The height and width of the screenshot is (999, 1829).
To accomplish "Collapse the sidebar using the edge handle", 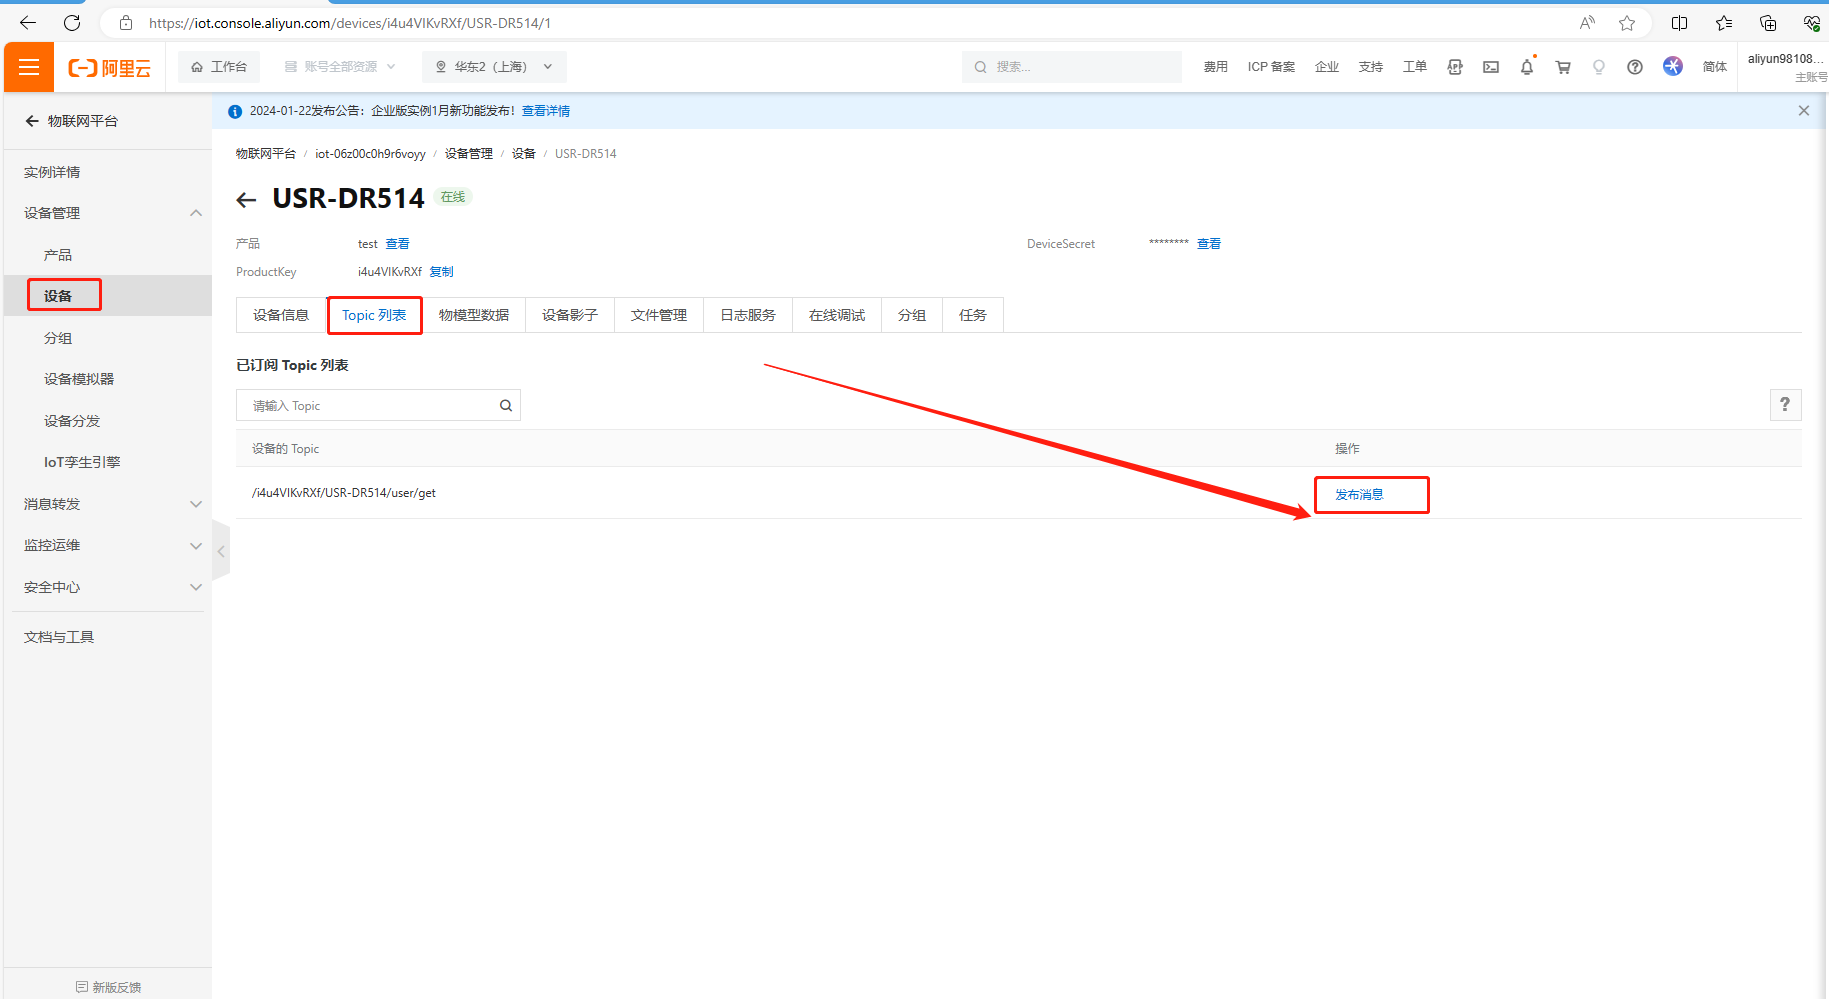I will pyautogui.click(x=221, y=551).
